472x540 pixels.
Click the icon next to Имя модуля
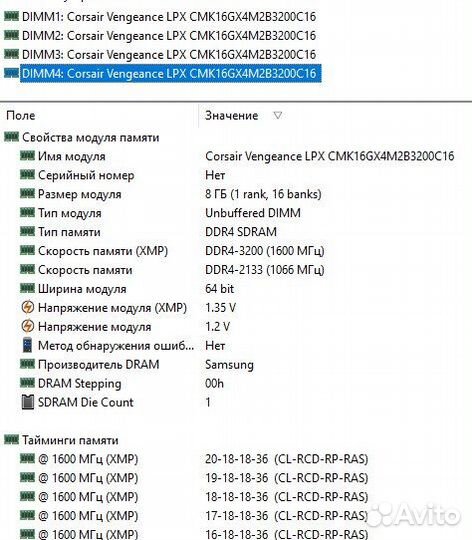pos(27,156)
